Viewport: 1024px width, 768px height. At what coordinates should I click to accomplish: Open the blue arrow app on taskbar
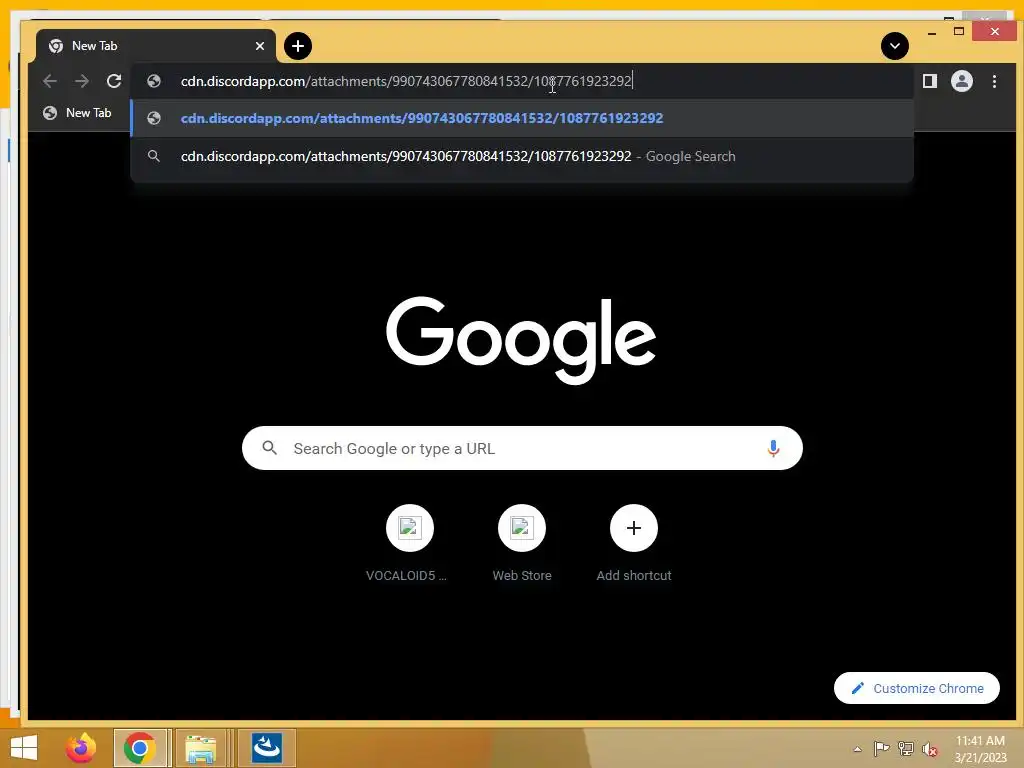point(266,748)
